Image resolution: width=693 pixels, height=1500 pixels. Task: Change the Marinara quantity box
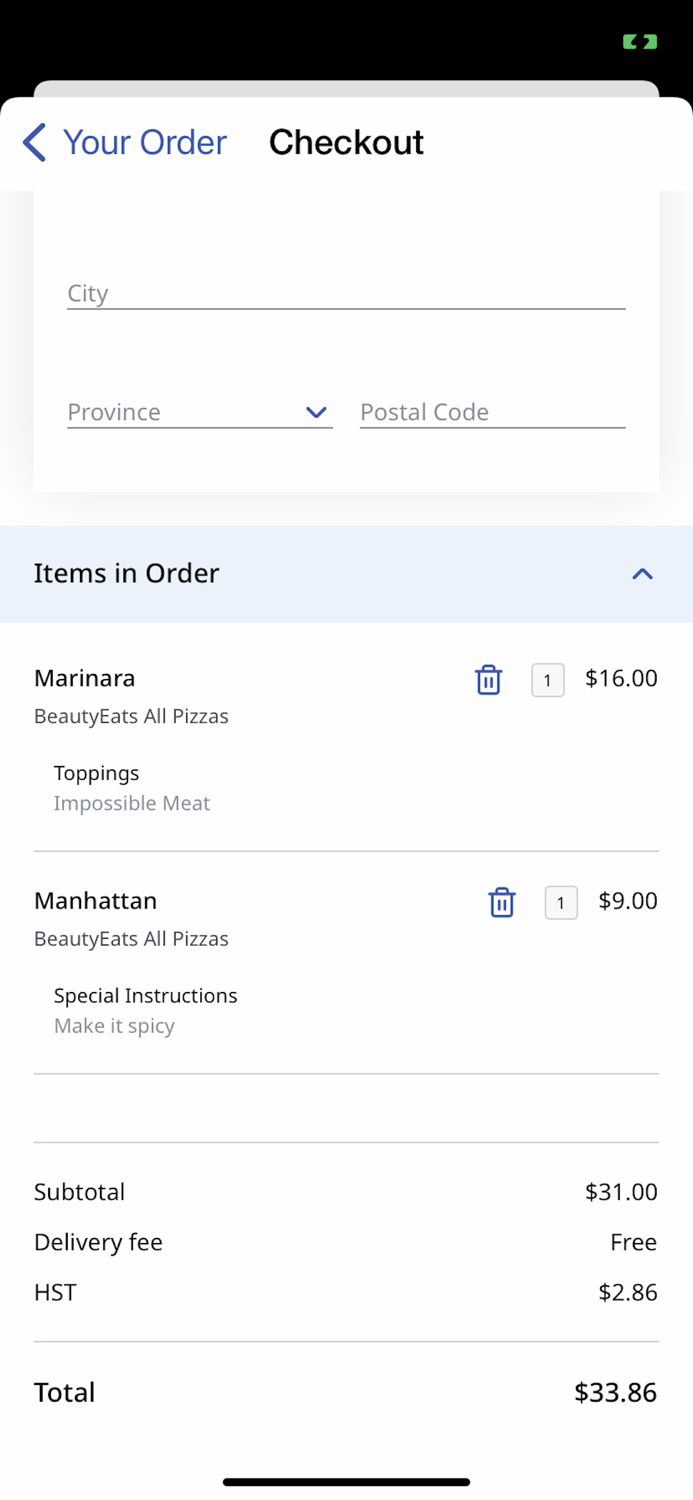pos(547,680)
